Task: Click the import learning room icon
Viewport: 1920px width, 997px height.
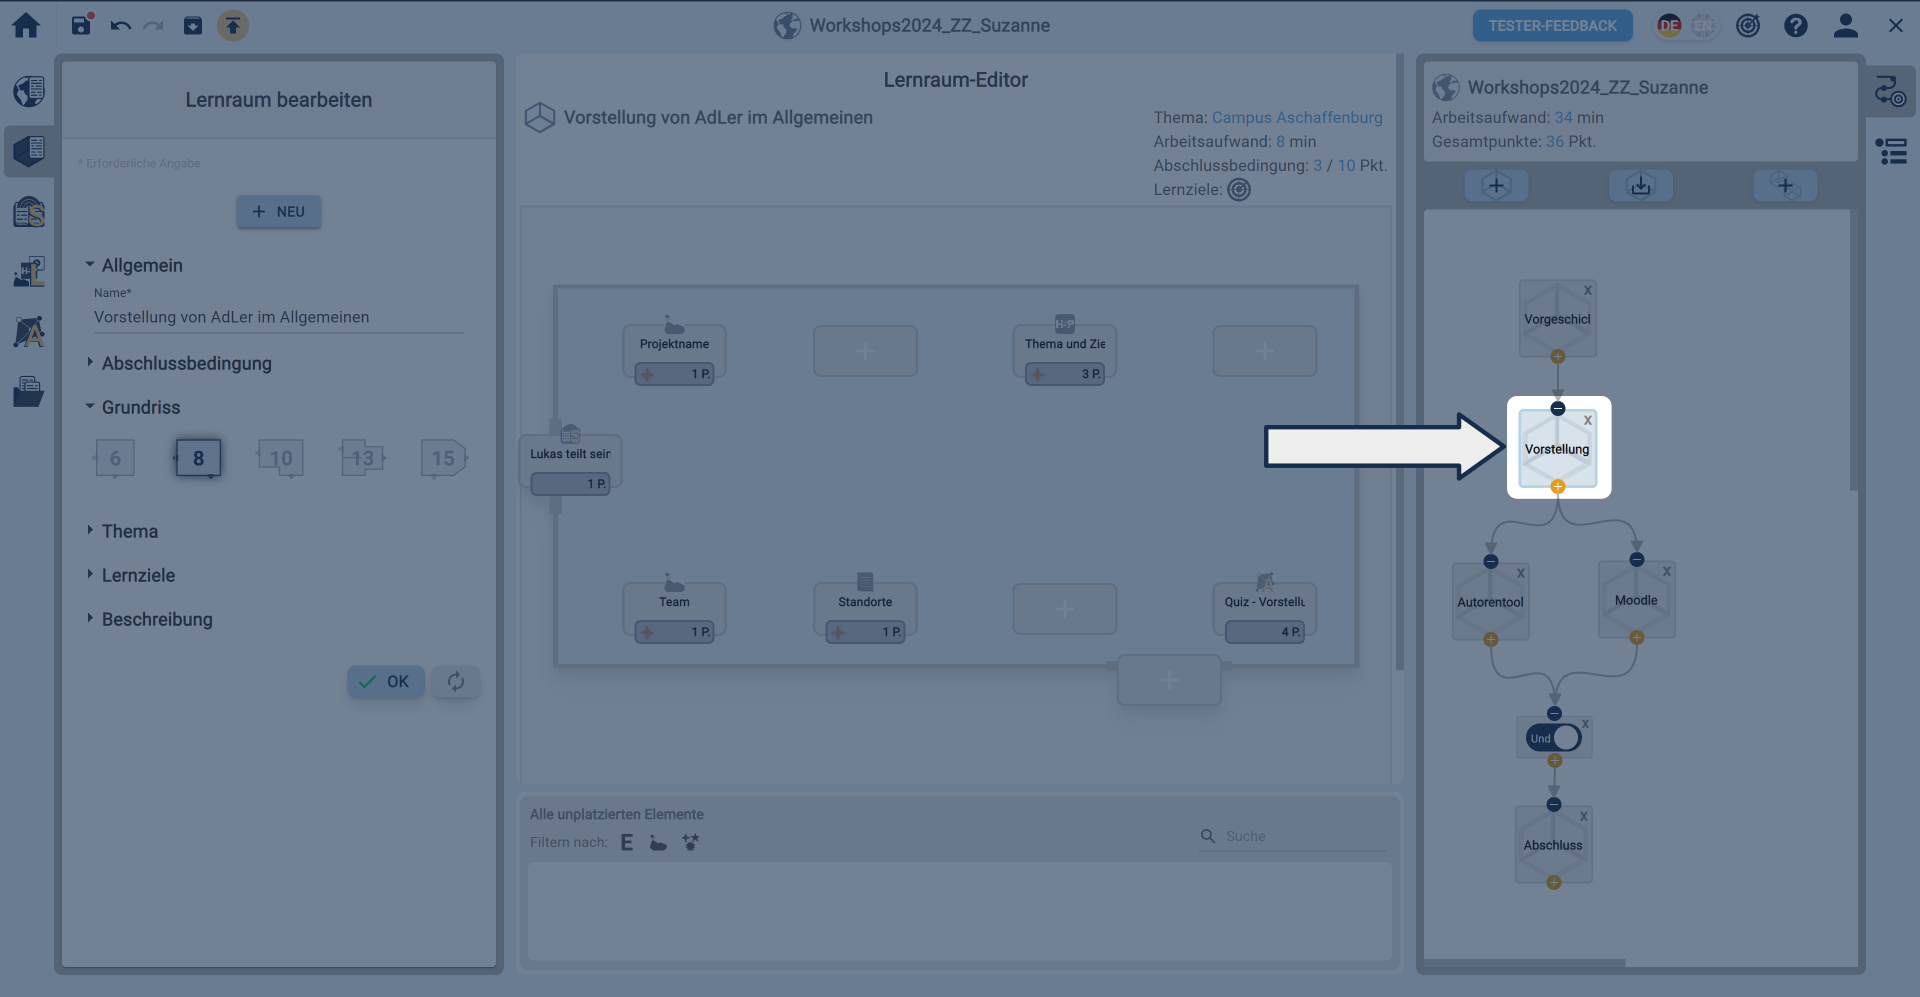Action: [1640, 186]
